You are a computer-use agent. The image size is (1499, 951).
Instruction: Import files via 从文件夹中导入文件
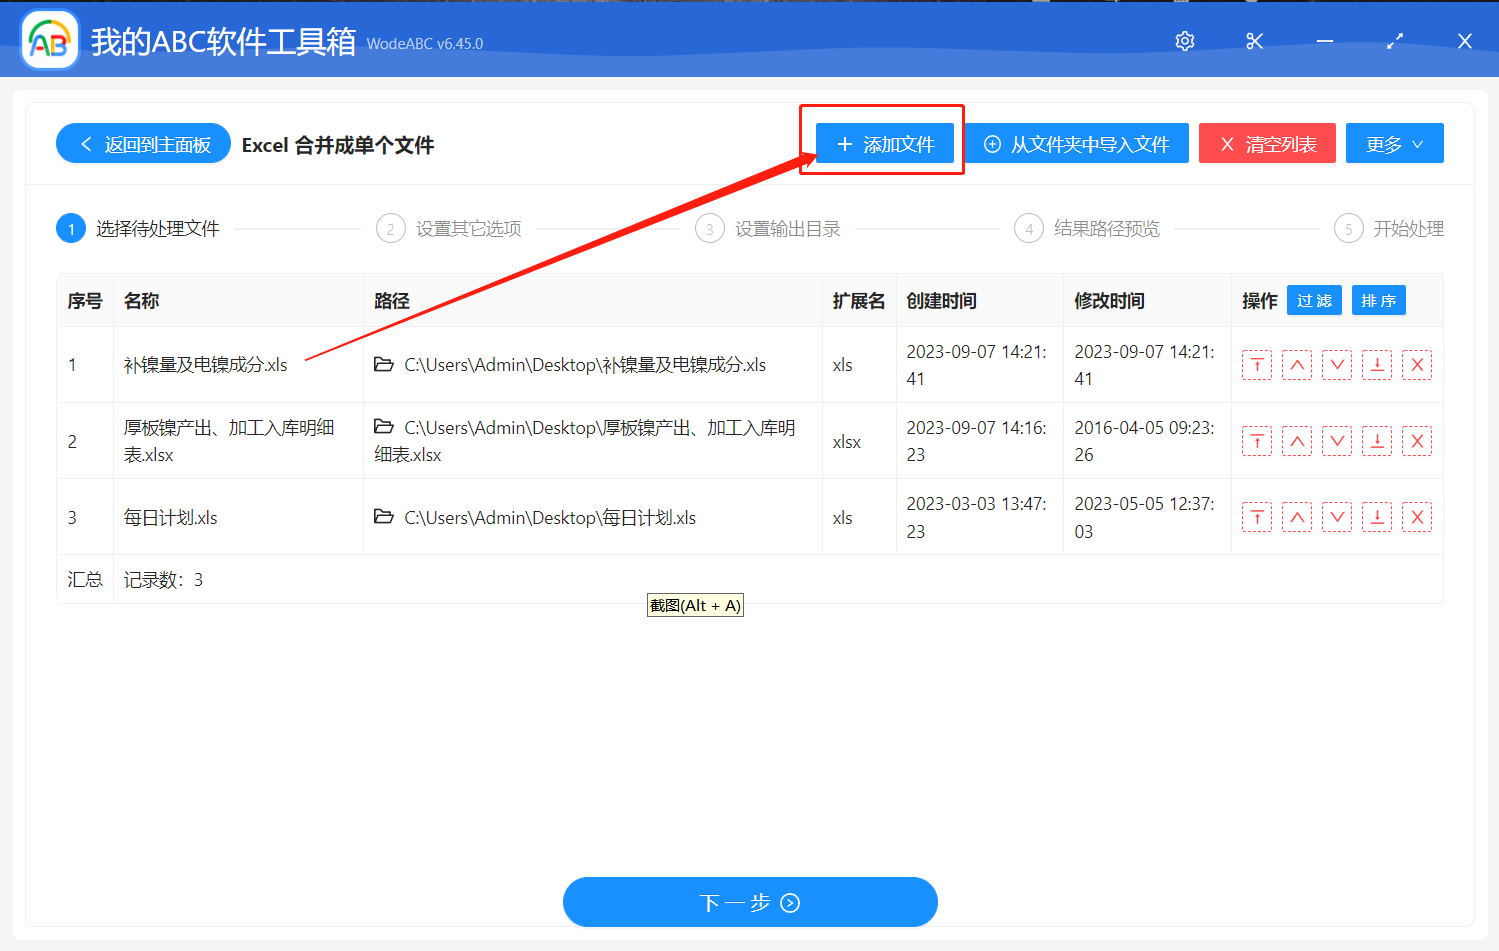point(1077,143)
